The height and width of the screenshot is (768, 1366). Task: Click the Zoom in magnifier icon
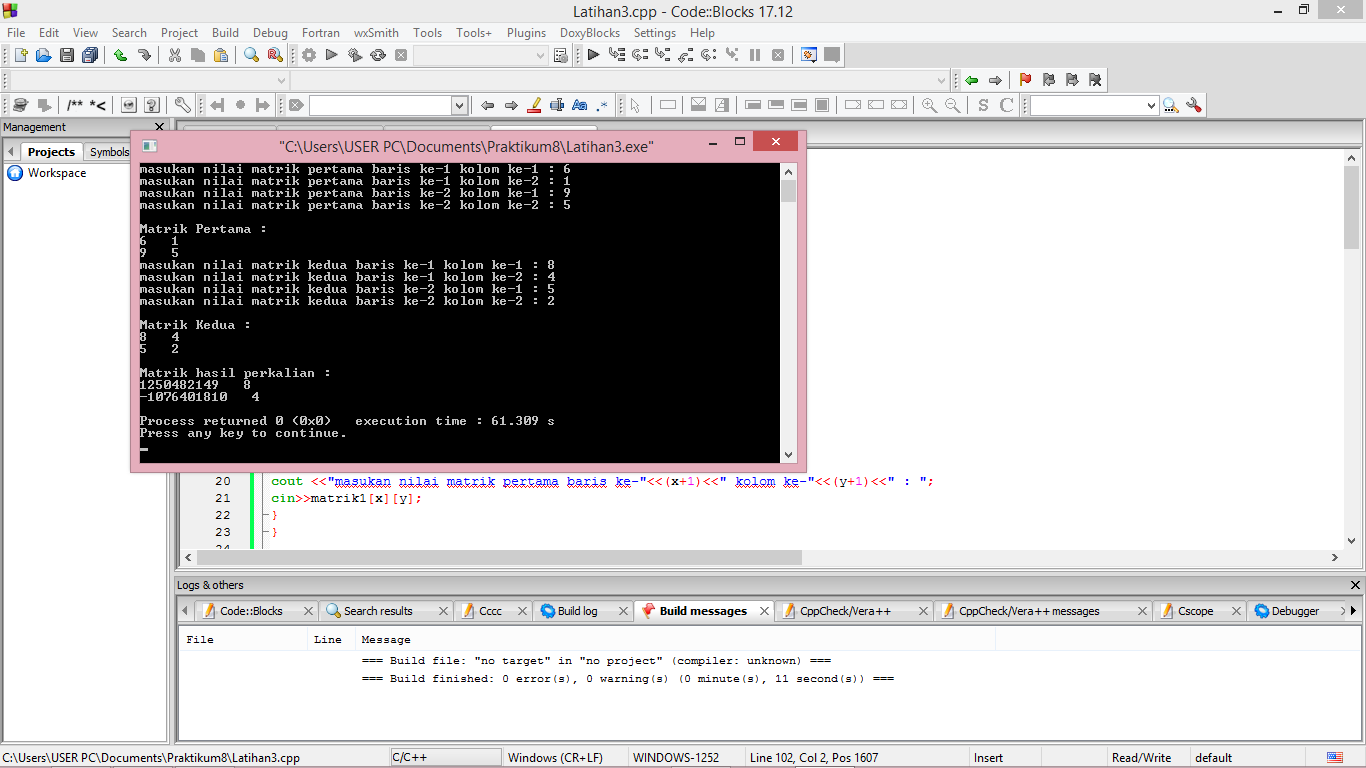pyautogui.click(x=929, y=105)
